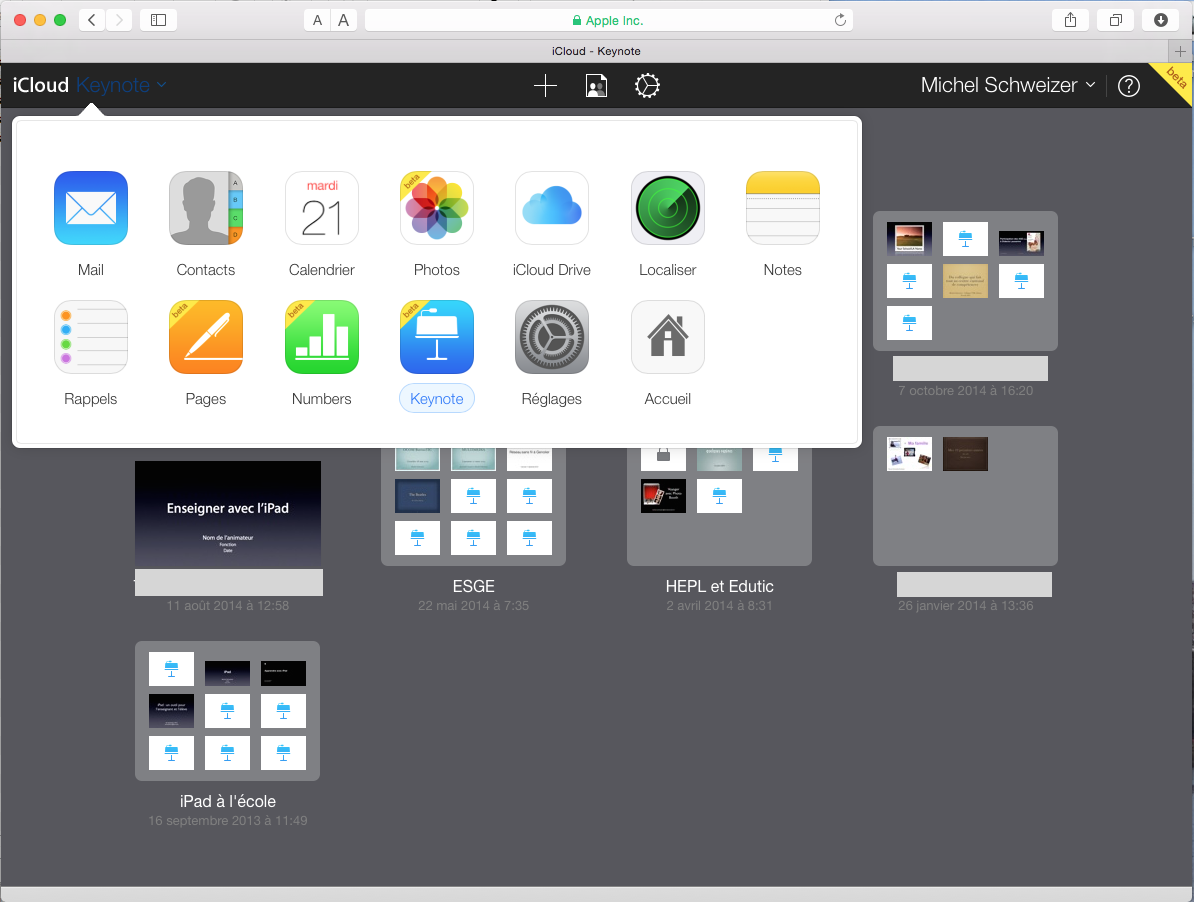Open the Réglages gear icon
This screenshot has width=1194, height=902.
click(552, 337)
